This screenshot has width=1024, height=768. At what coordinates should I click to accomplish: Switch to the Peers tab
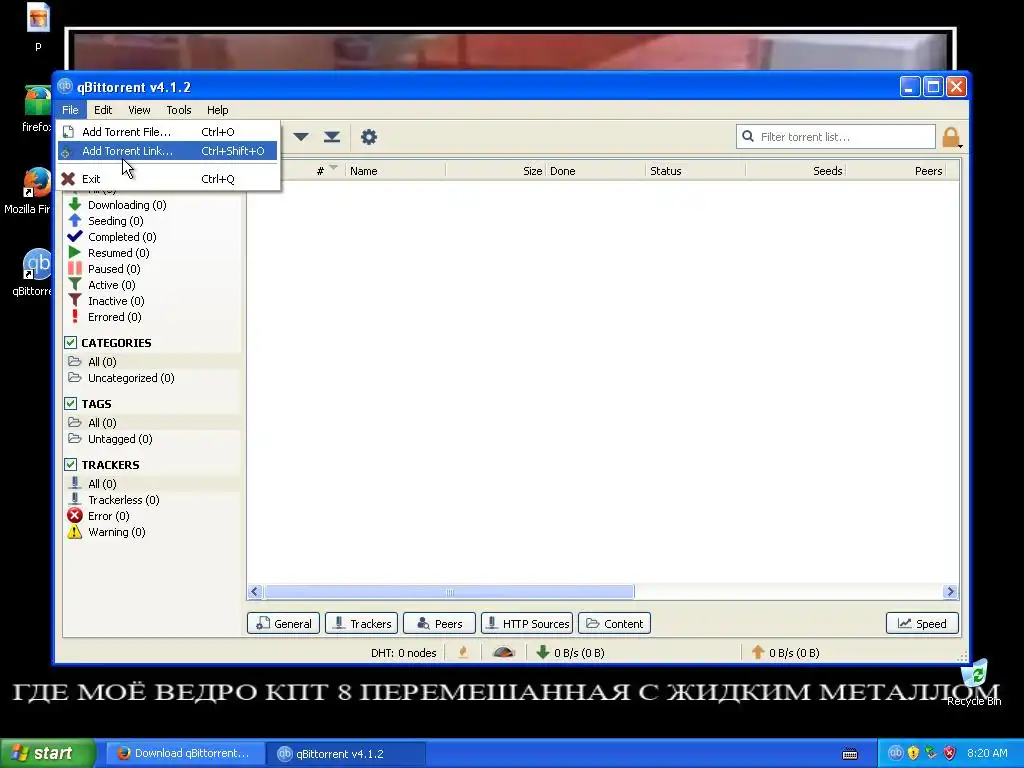point(439,624)
